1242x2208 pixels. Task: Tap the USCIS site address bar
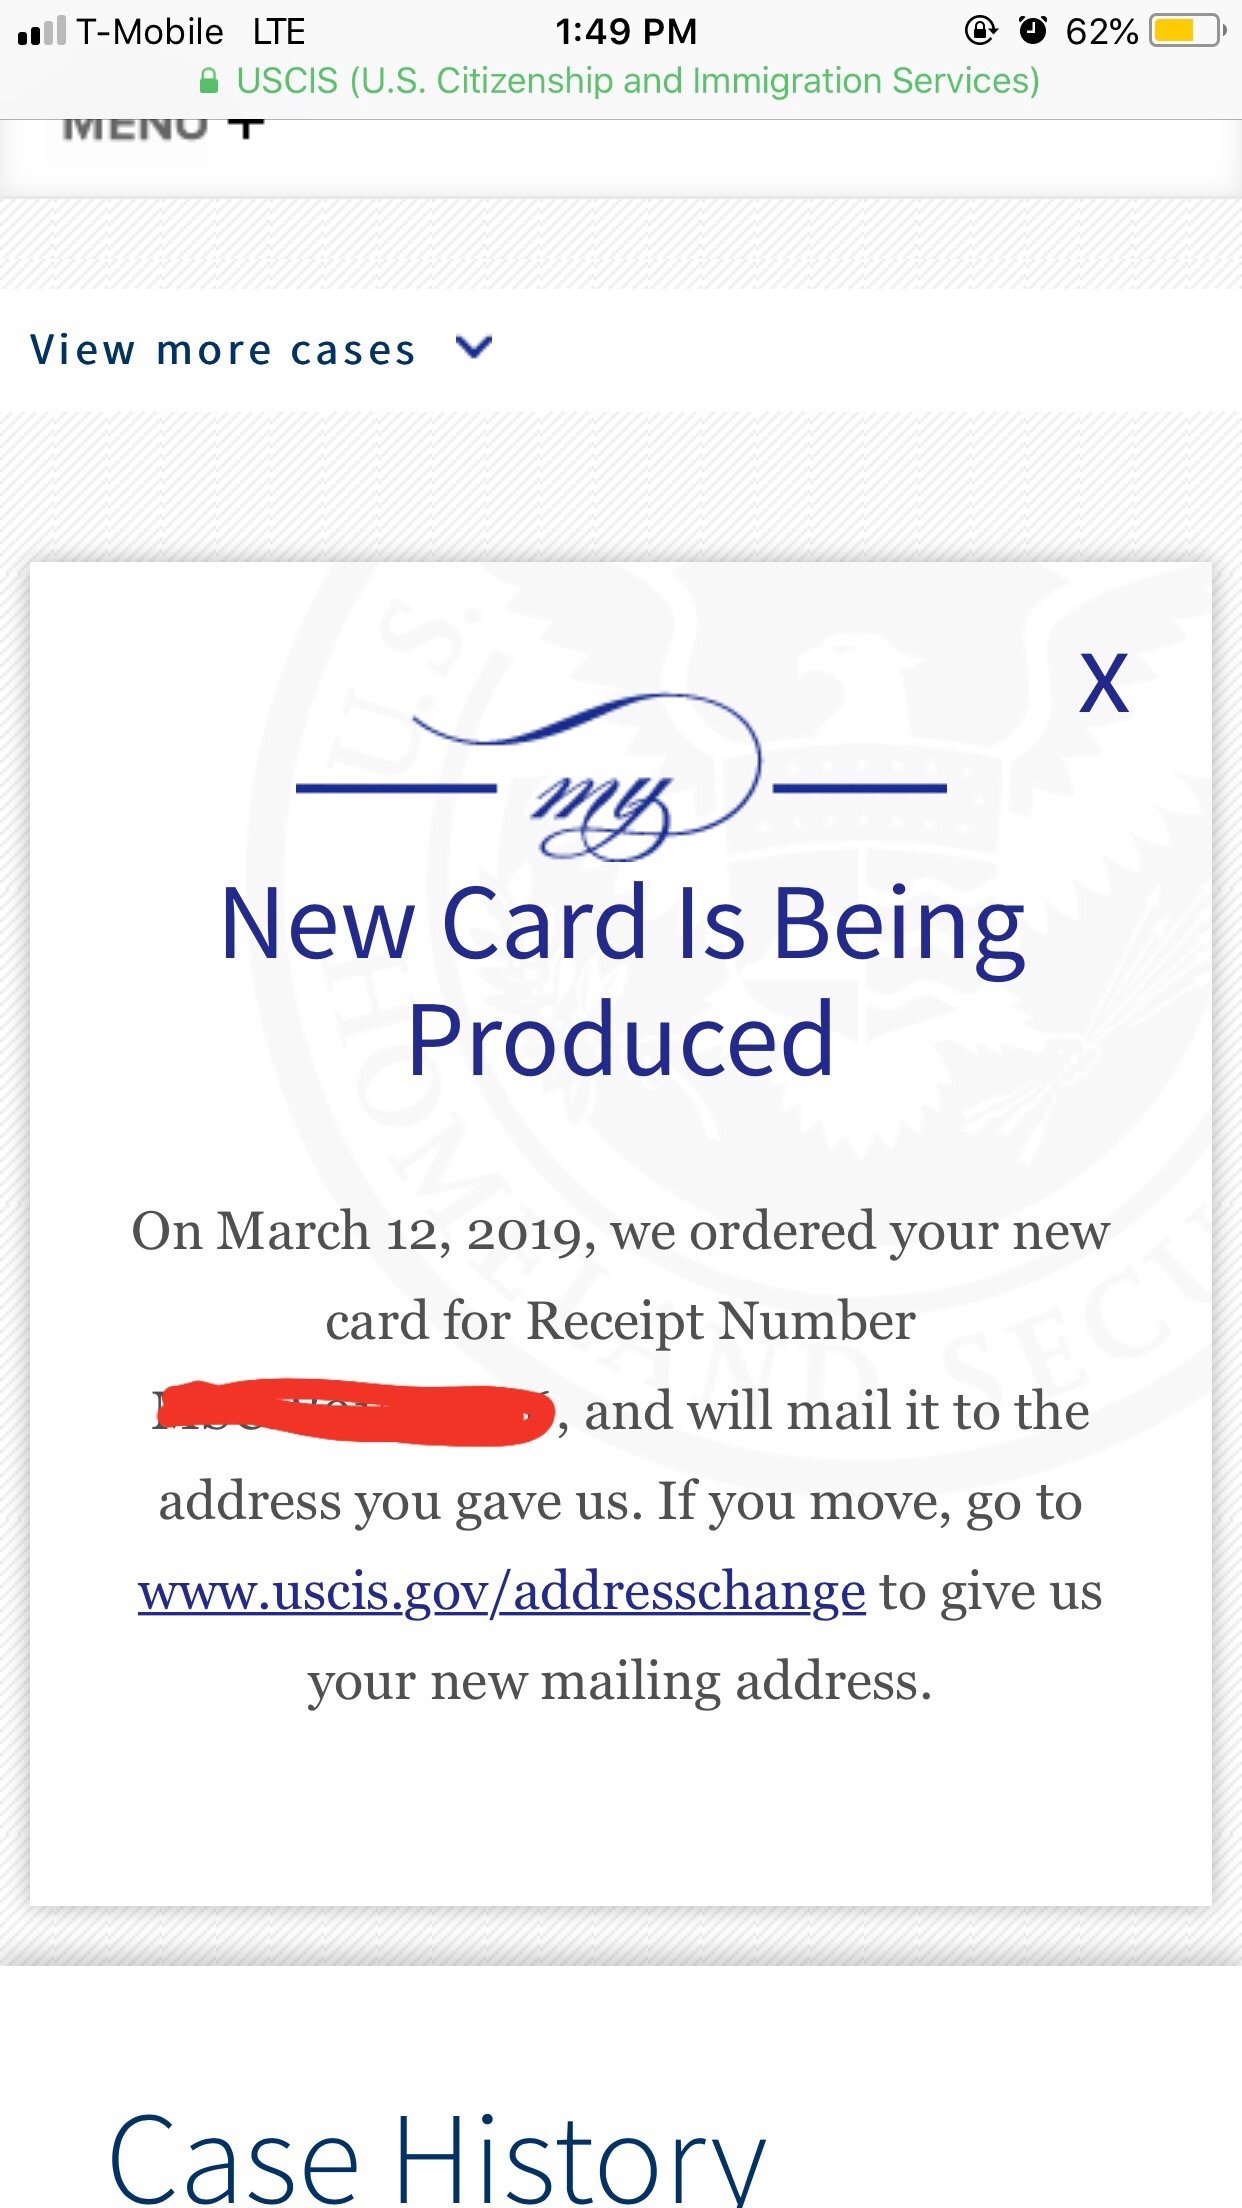click(637, 81)
